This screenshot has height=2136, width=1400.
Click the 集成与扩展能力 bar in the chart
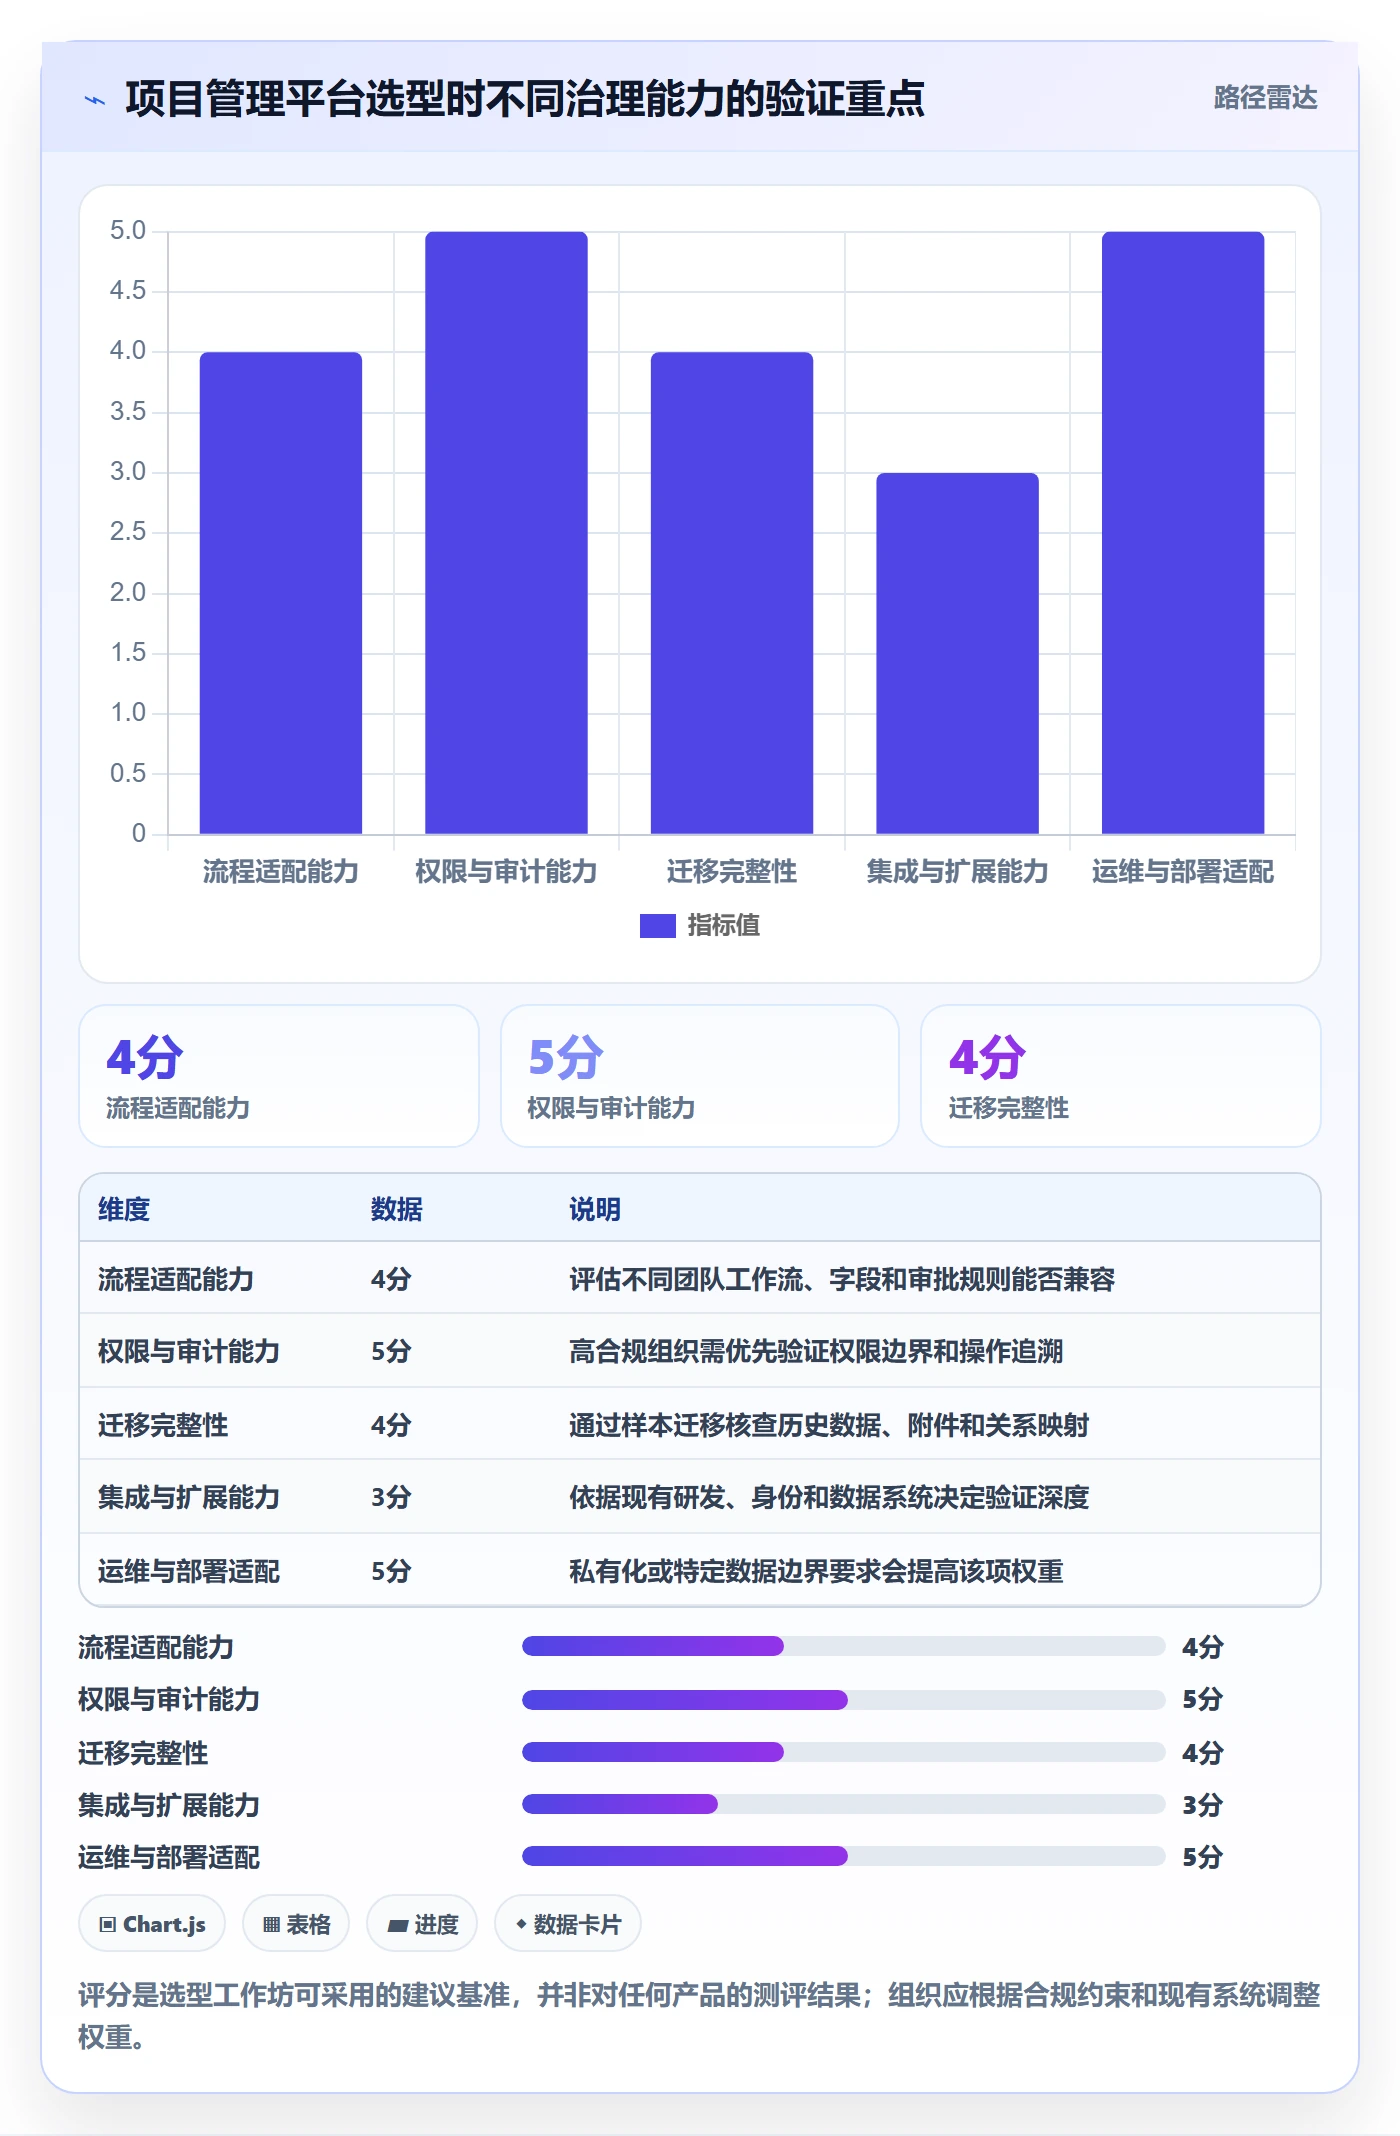[x=957, y=653]
